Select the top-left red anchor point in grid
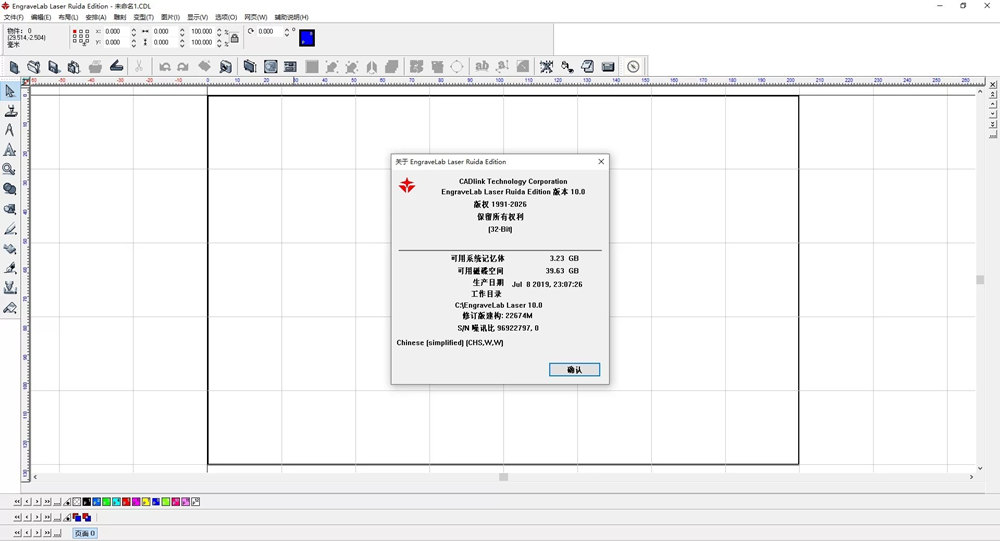This screenshot has height=541, width=1000. (x=75, y=31)
